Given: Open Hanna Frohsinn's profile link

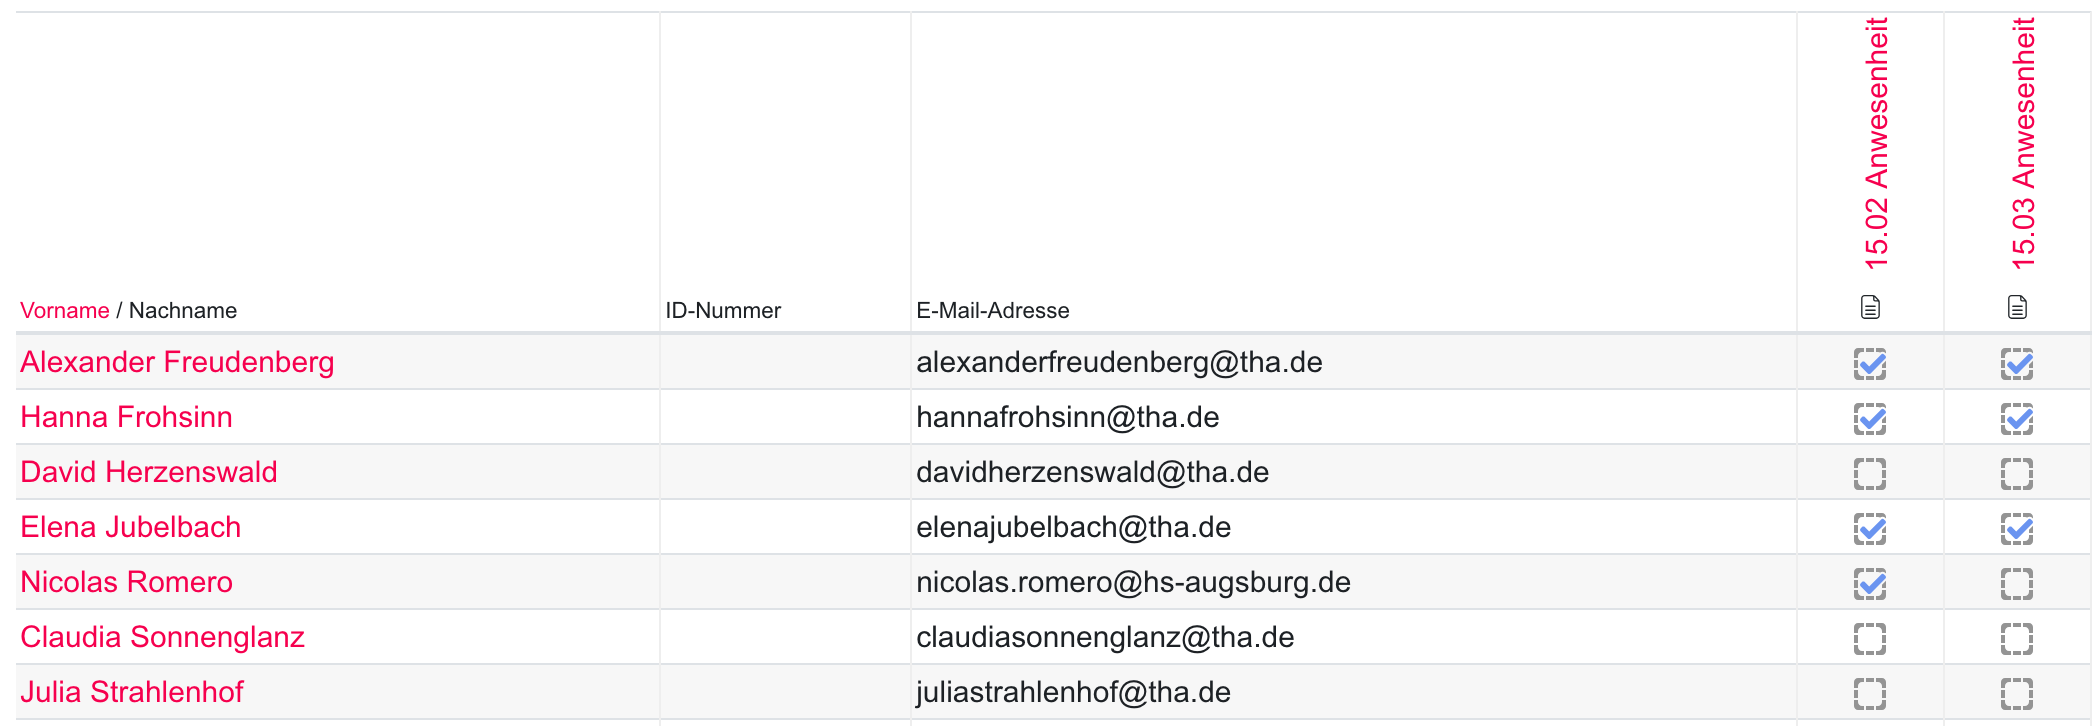Looking at the screenshot, I should click(126, 417).
